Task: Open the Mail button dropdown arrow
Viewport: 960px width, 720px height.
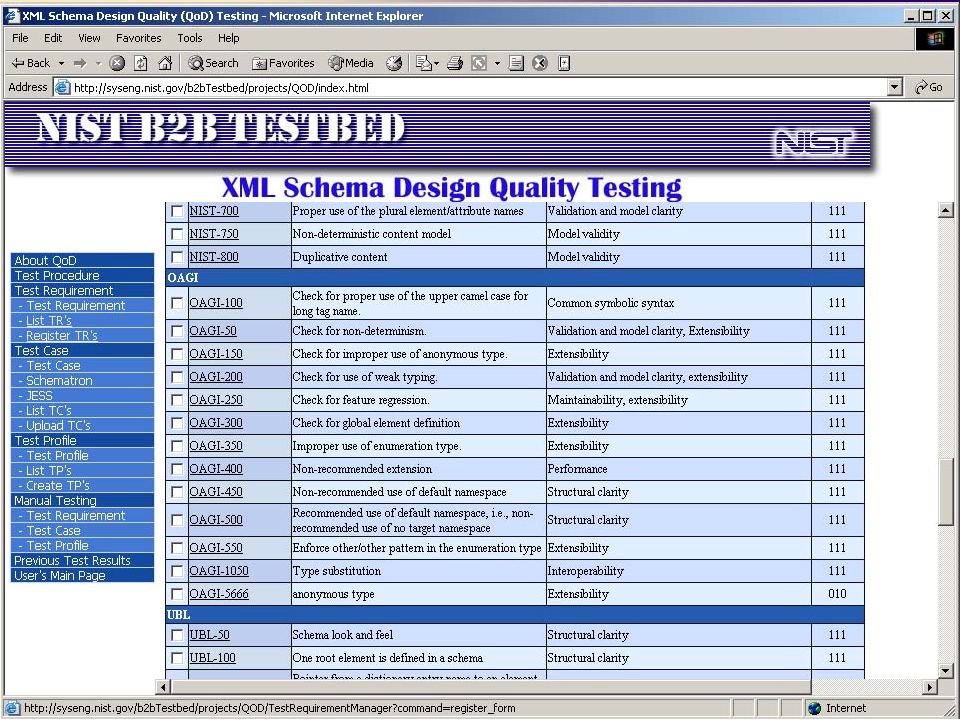Action: click(436, 63)
